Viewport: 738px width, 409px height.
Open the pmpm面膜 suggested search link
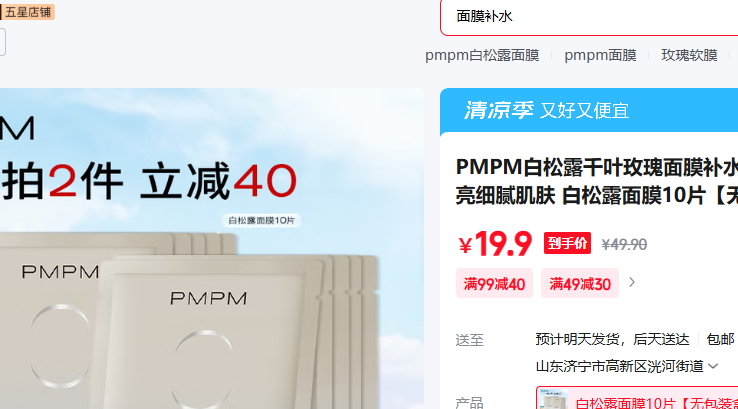click(600, 55)
